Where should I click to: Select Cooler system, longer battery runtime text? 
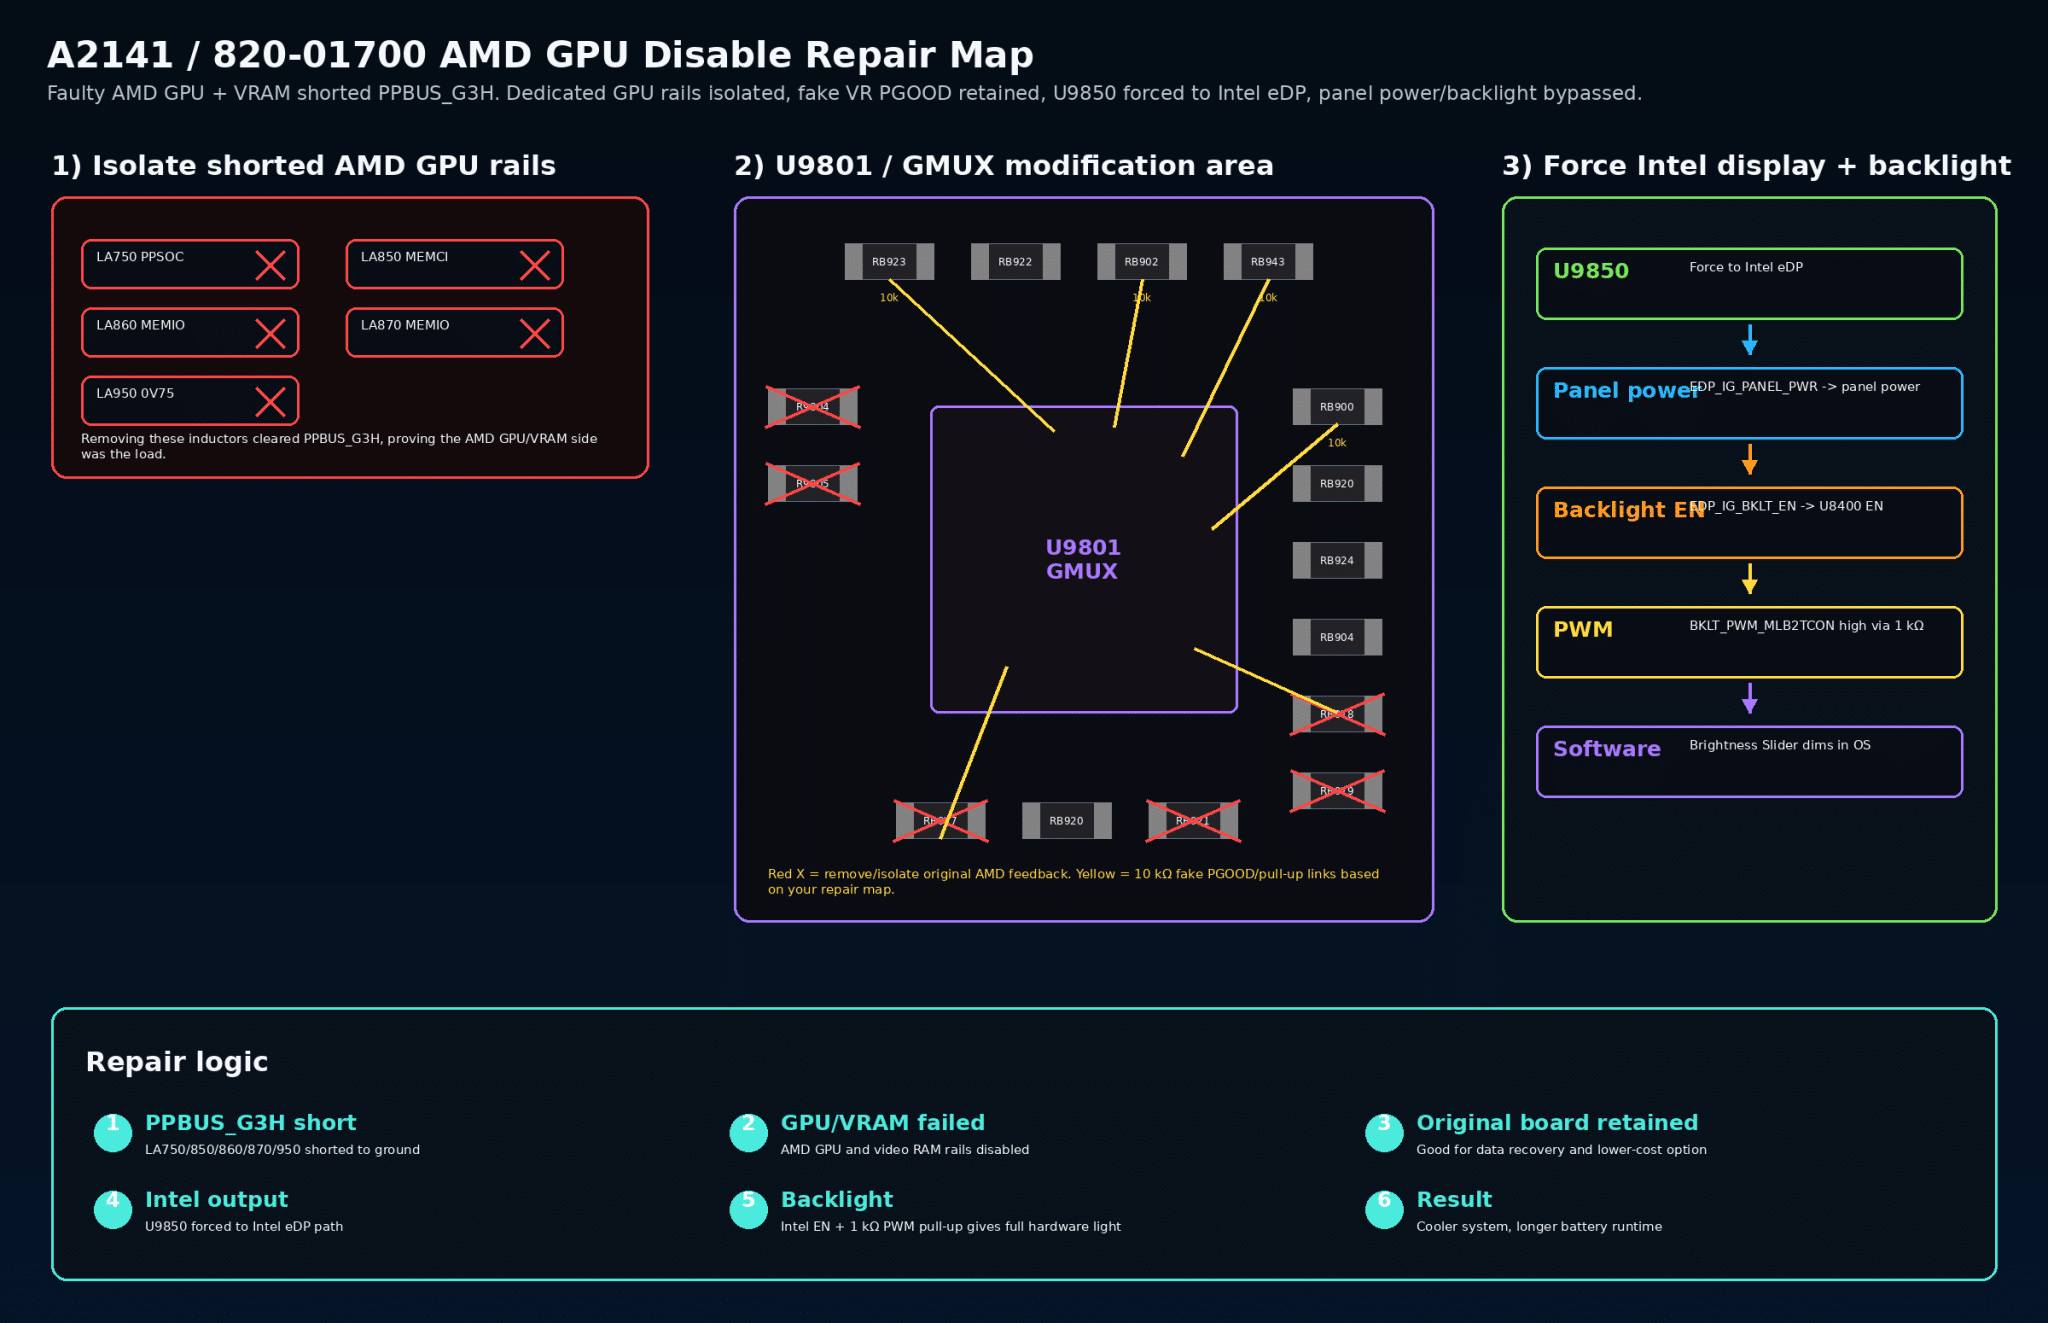[1539, 1227]
